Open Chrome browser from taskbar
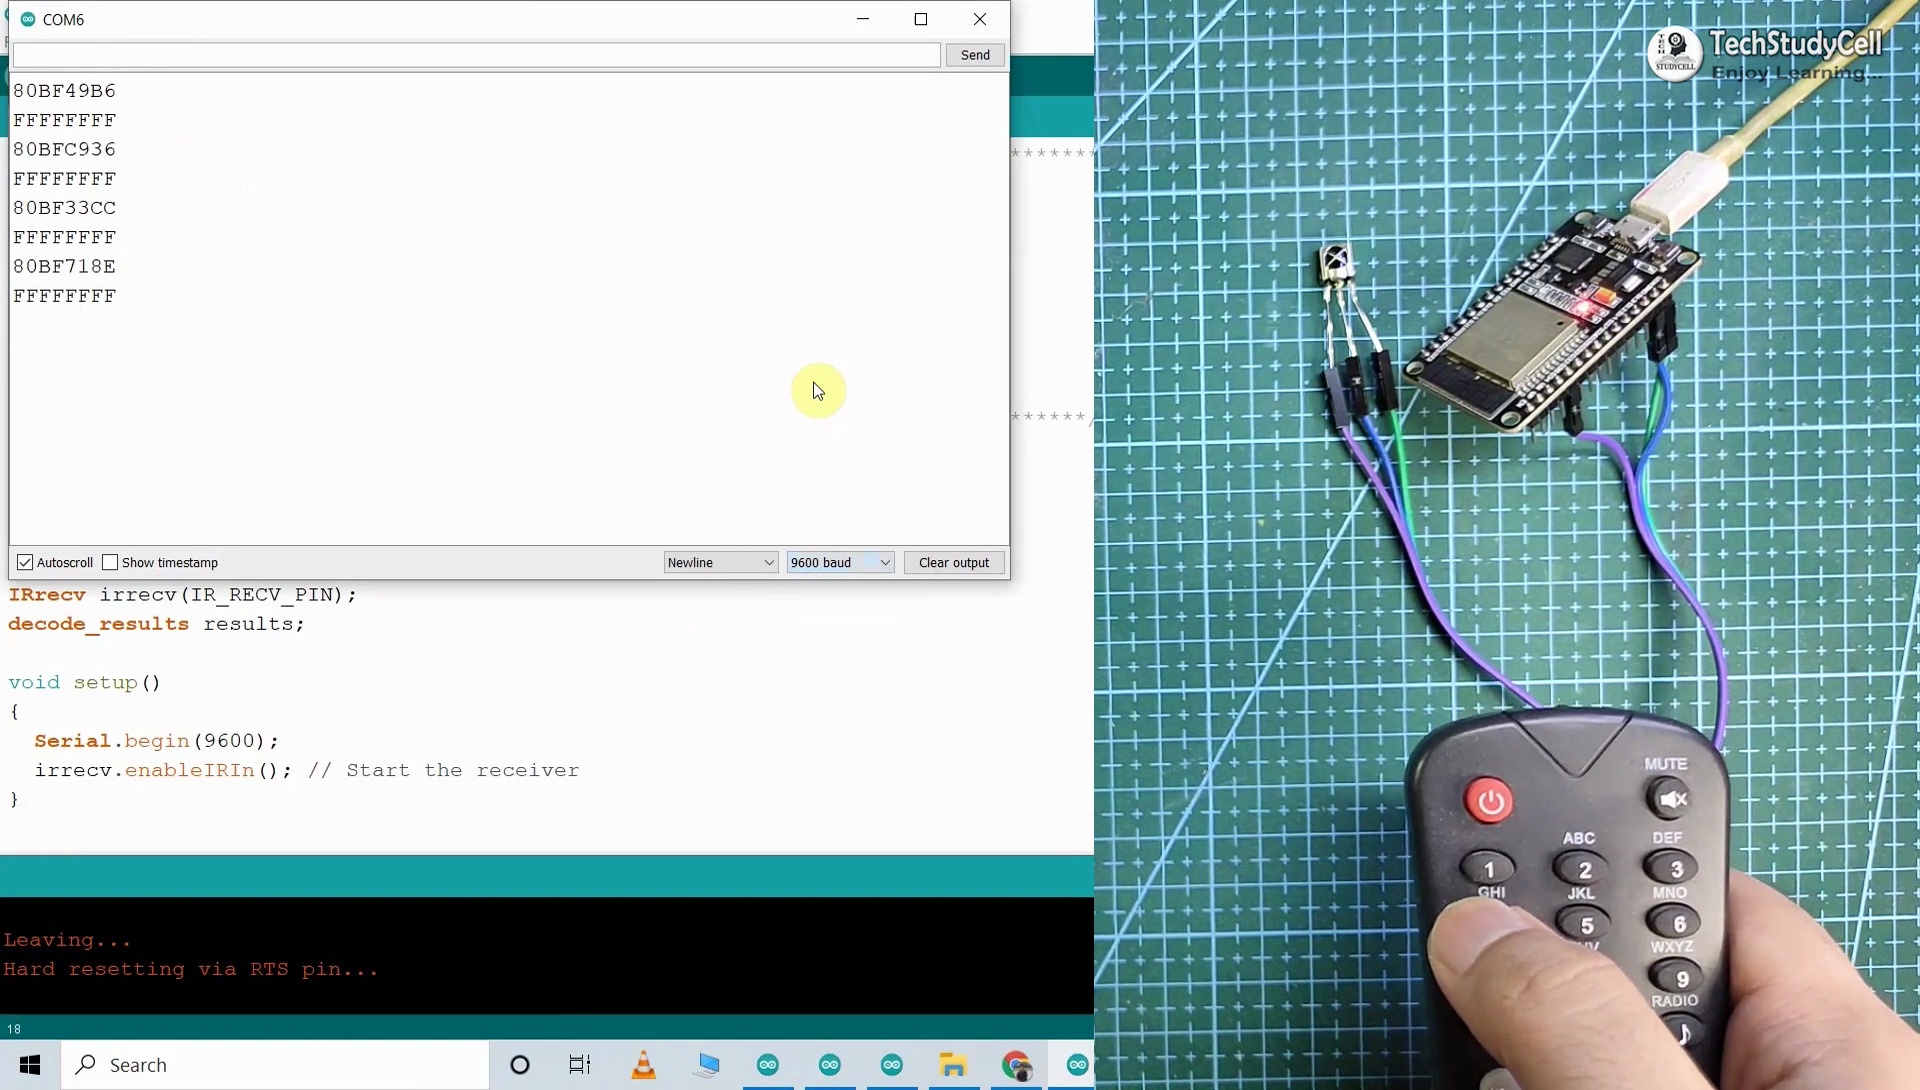 coord(1015,1064)
